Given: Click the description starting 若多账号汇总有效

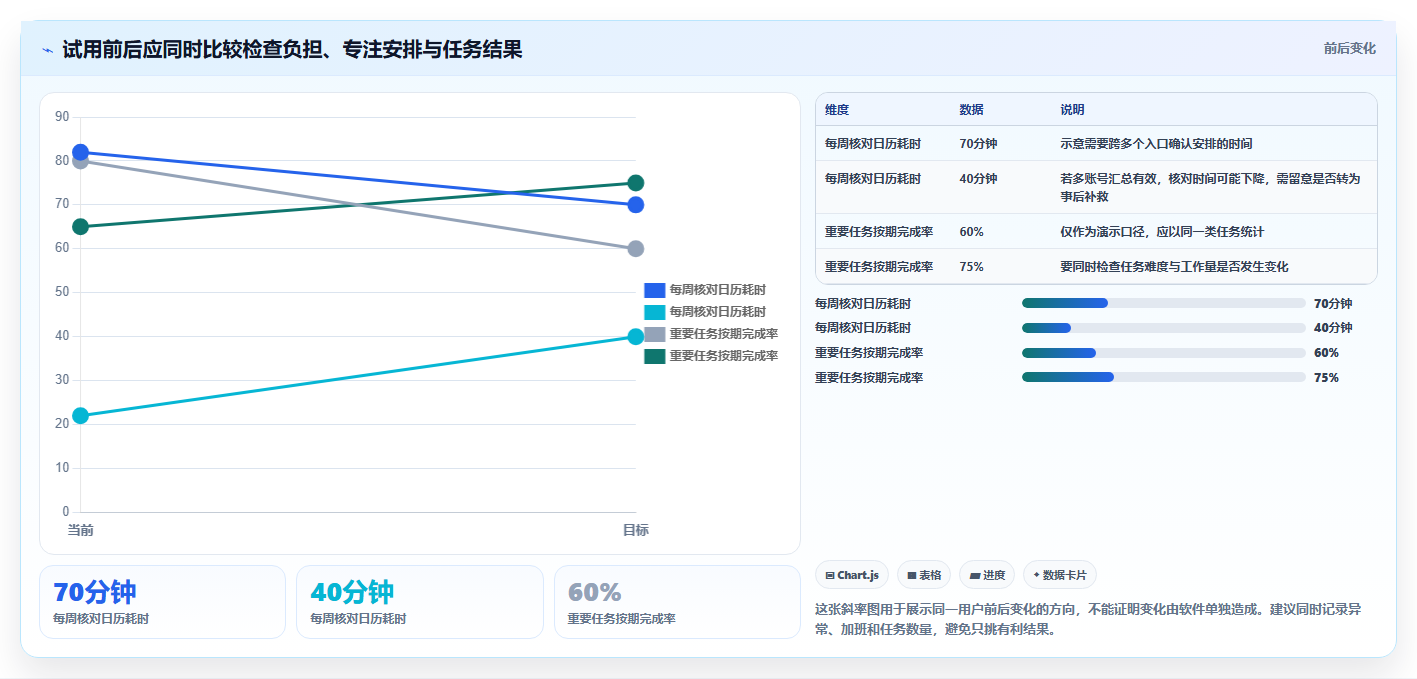Looking at the screenshot, I should tap(1210, 187).
